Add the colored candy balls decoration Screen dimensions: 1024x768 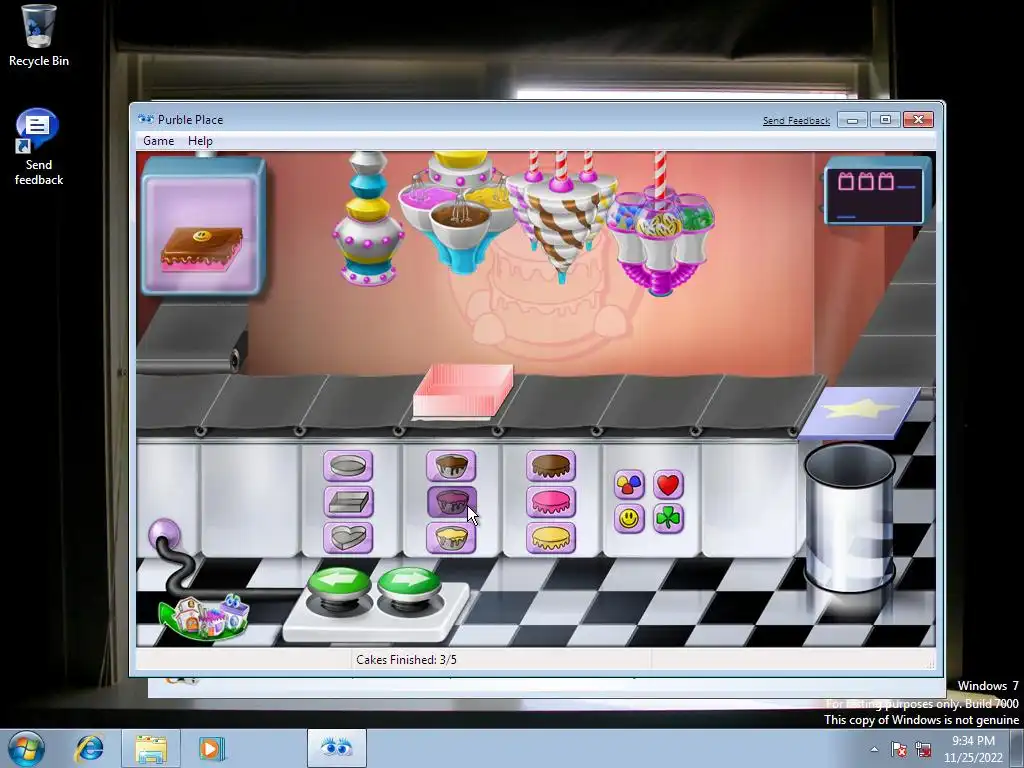click(x=629, y=485)
